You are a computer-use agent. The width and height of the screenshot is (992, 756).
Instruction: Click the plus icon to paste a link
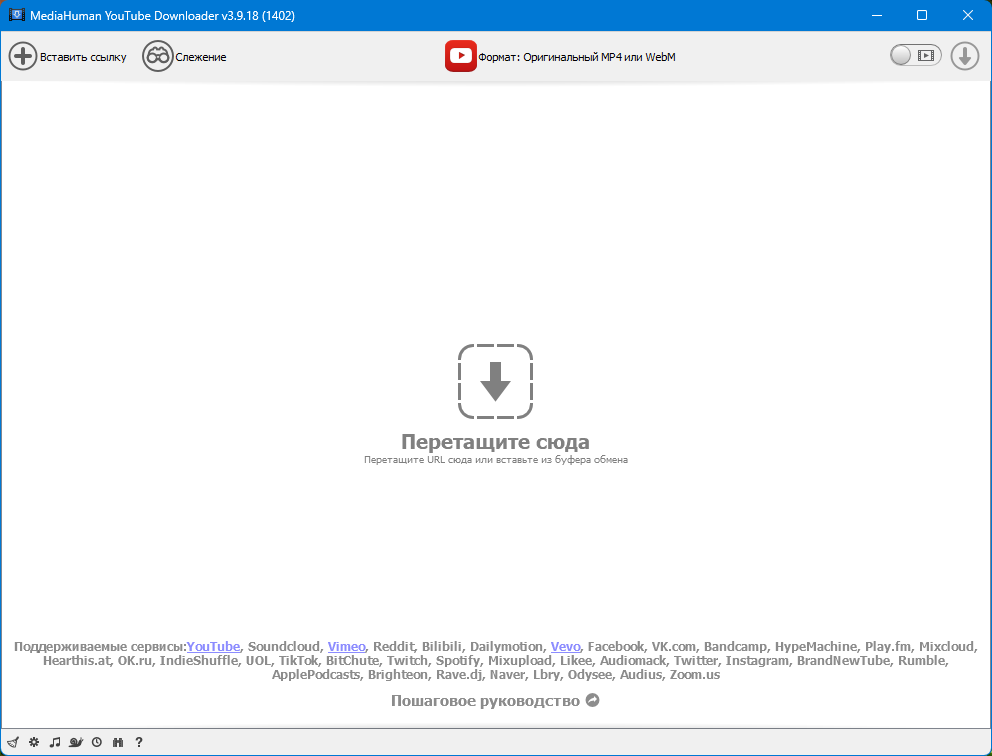coord(23,56)
